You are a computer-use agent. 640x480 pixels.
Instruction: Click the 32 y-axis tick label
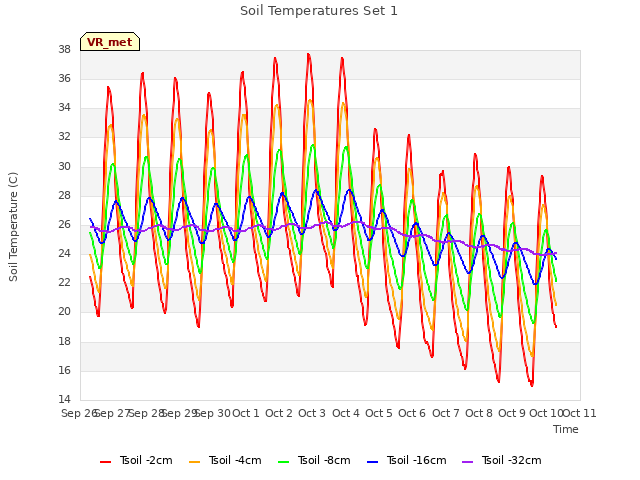tap(64, 137)
